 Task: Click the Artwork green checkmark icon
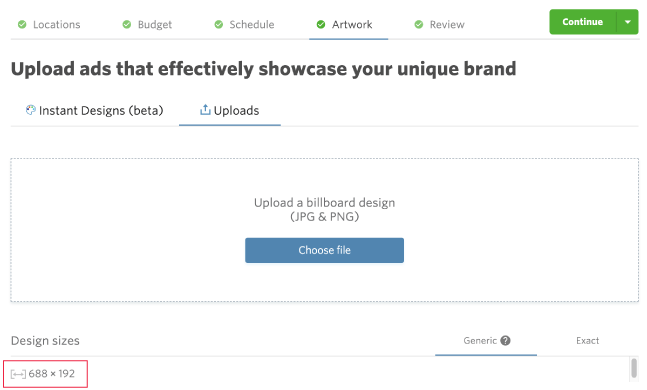click(321, 25)
